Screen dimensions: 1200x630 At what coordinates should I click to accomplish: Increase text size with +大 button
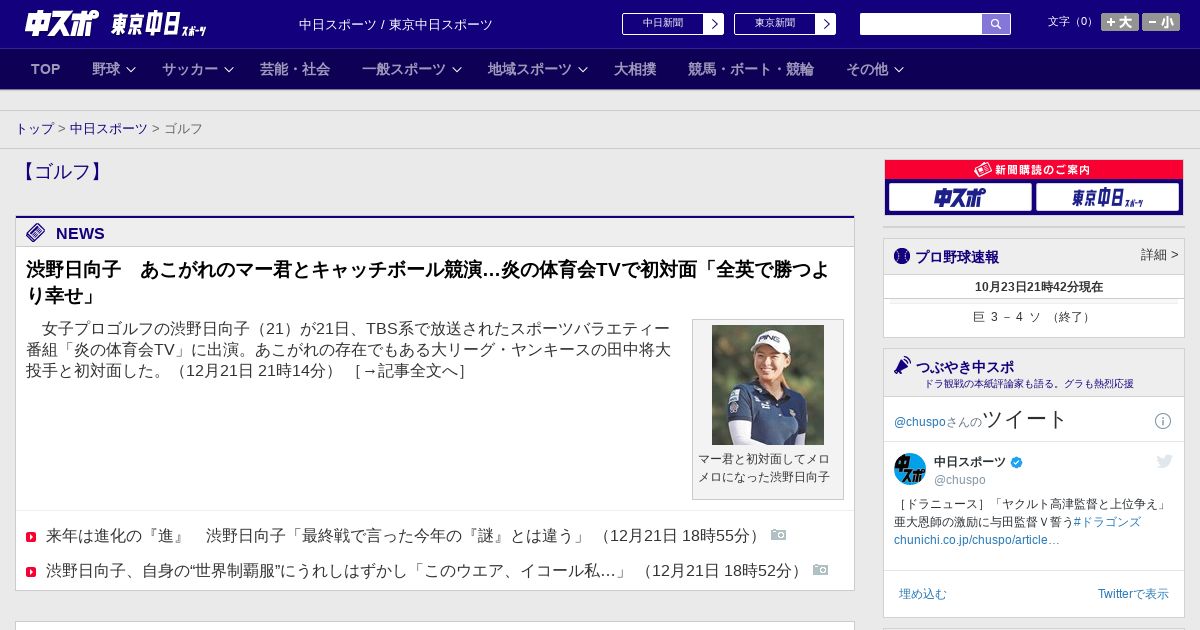click(x=1120, y=22)
